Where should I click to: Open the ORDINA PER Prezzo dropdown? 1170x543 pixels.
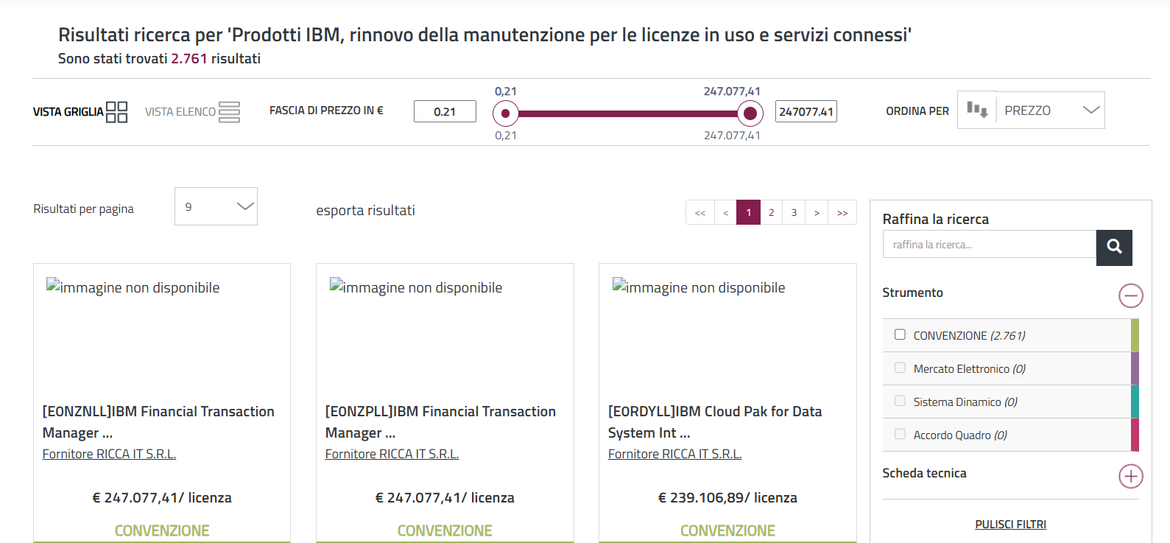1051,110
